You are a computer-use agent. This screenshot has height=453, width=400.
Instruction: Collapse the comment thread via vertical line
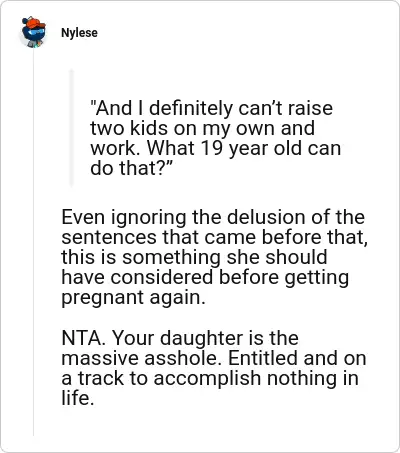33,242
